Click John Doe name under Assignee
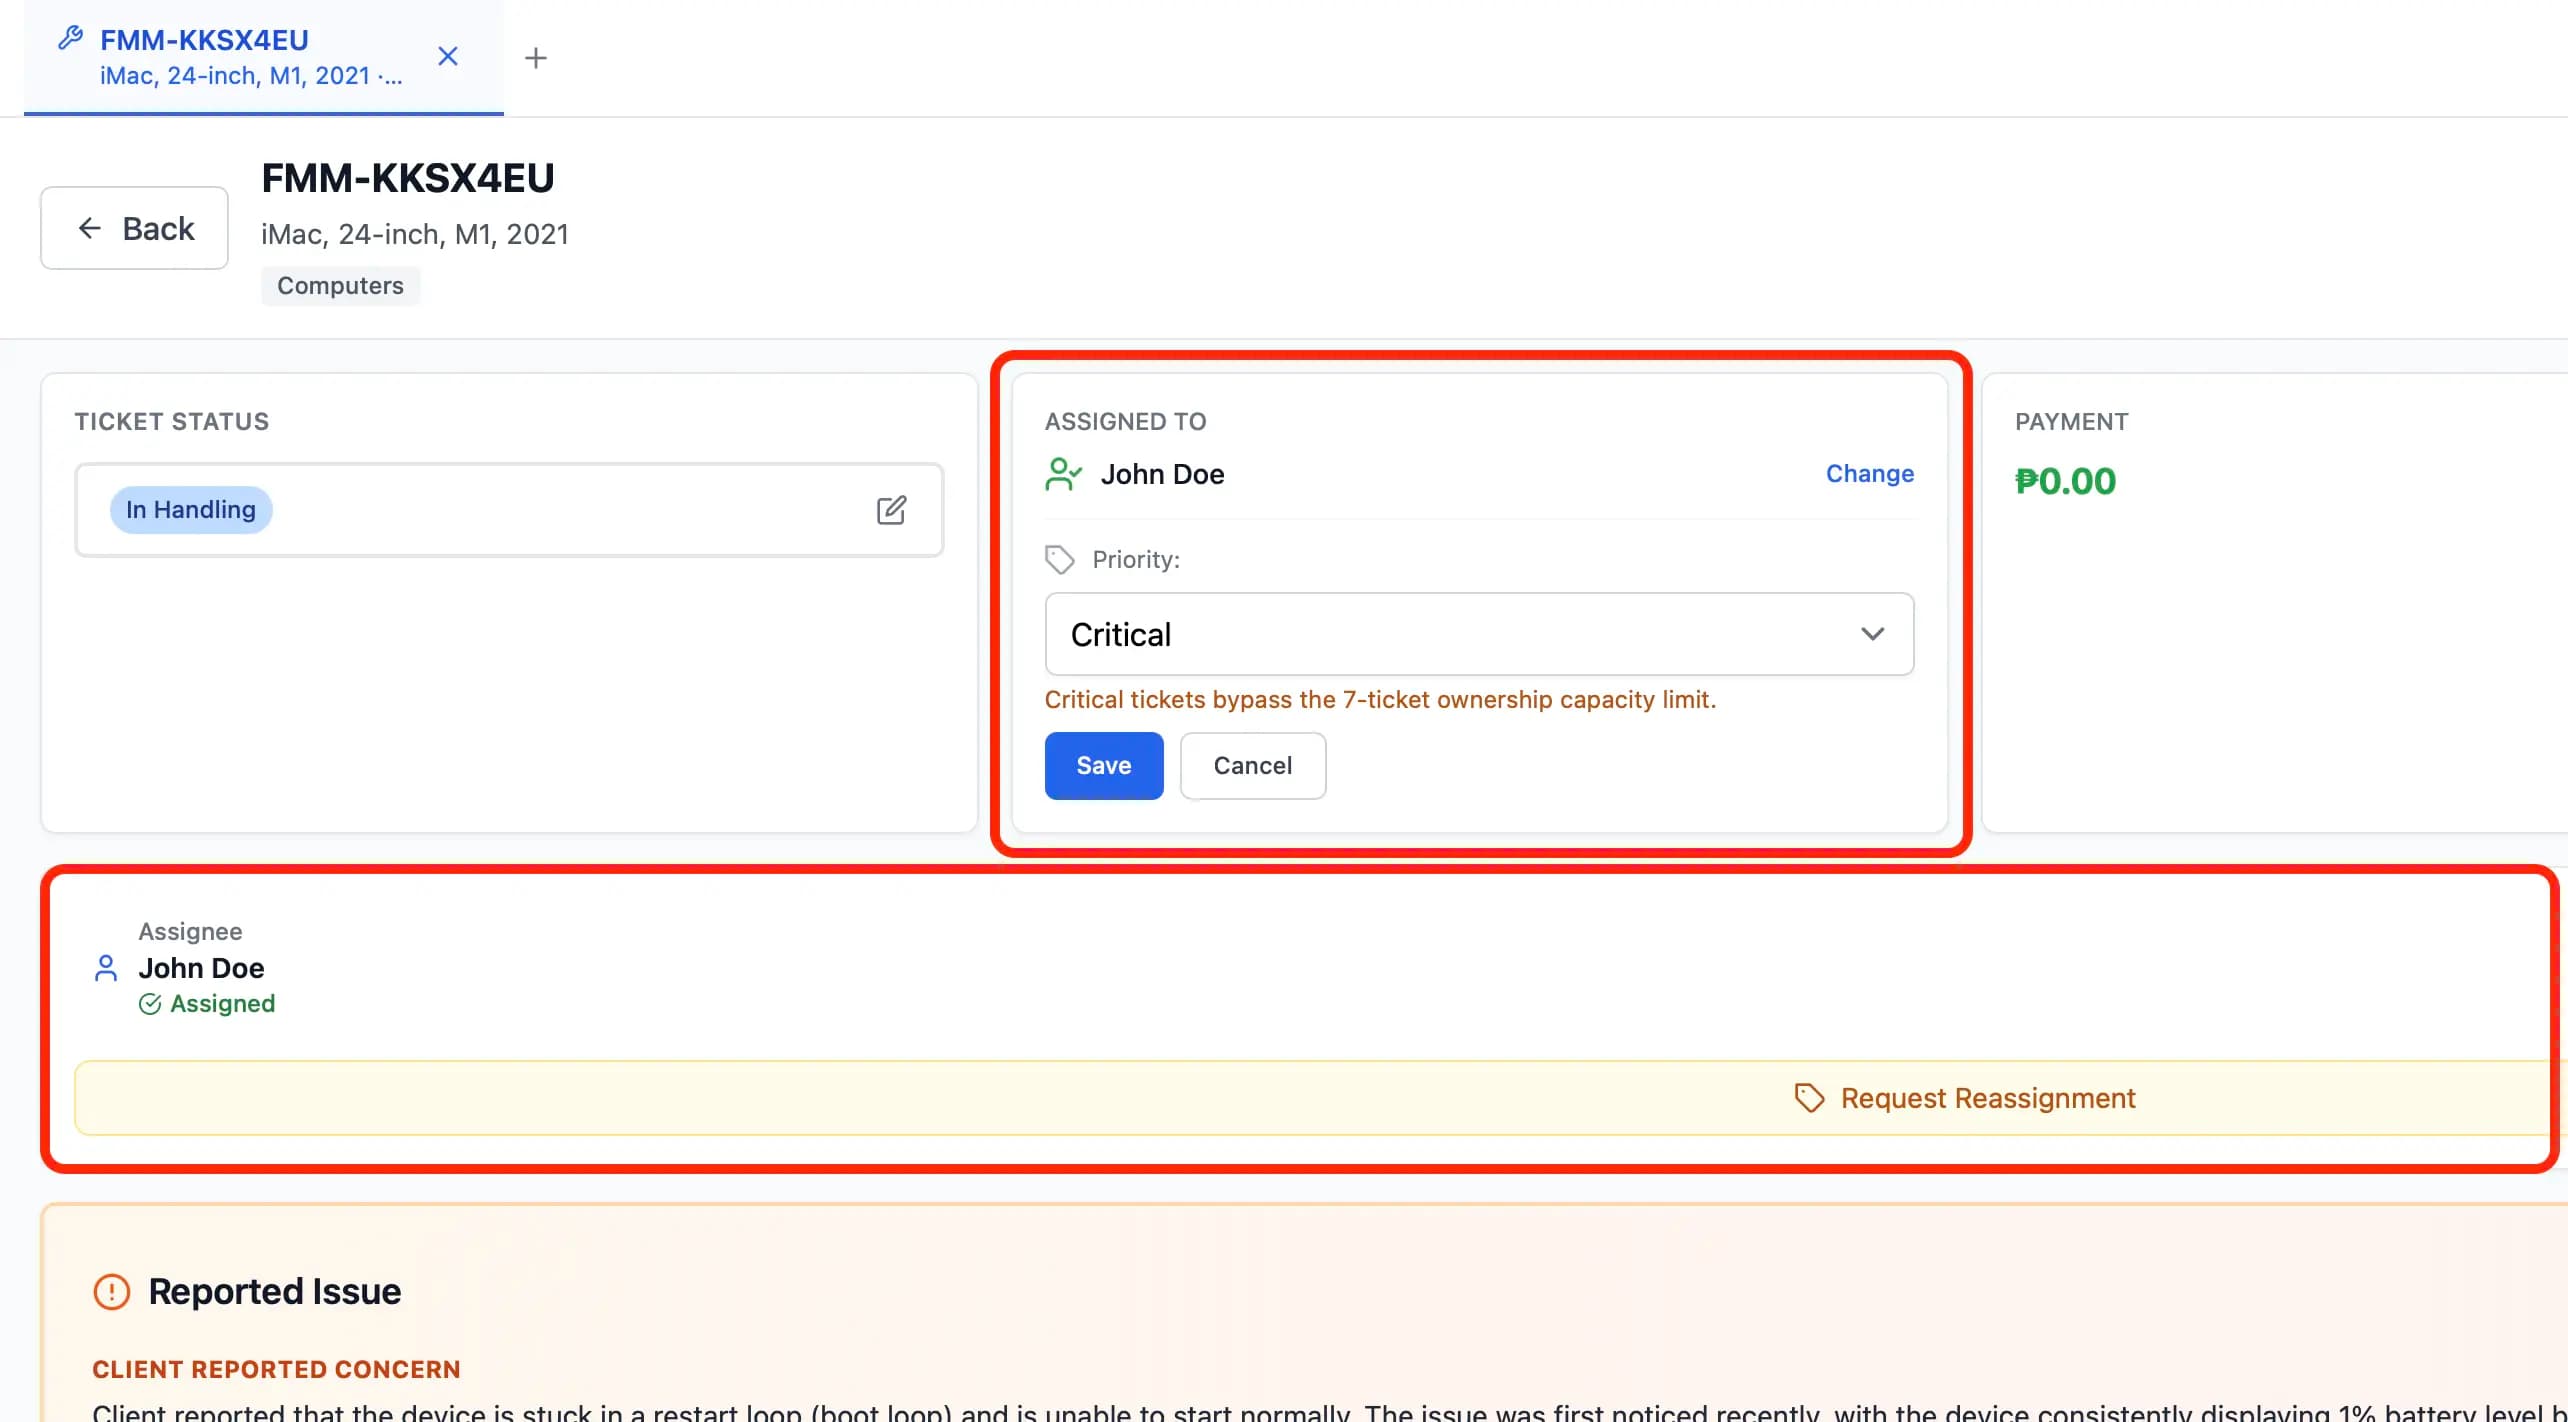 click(201, 968)
